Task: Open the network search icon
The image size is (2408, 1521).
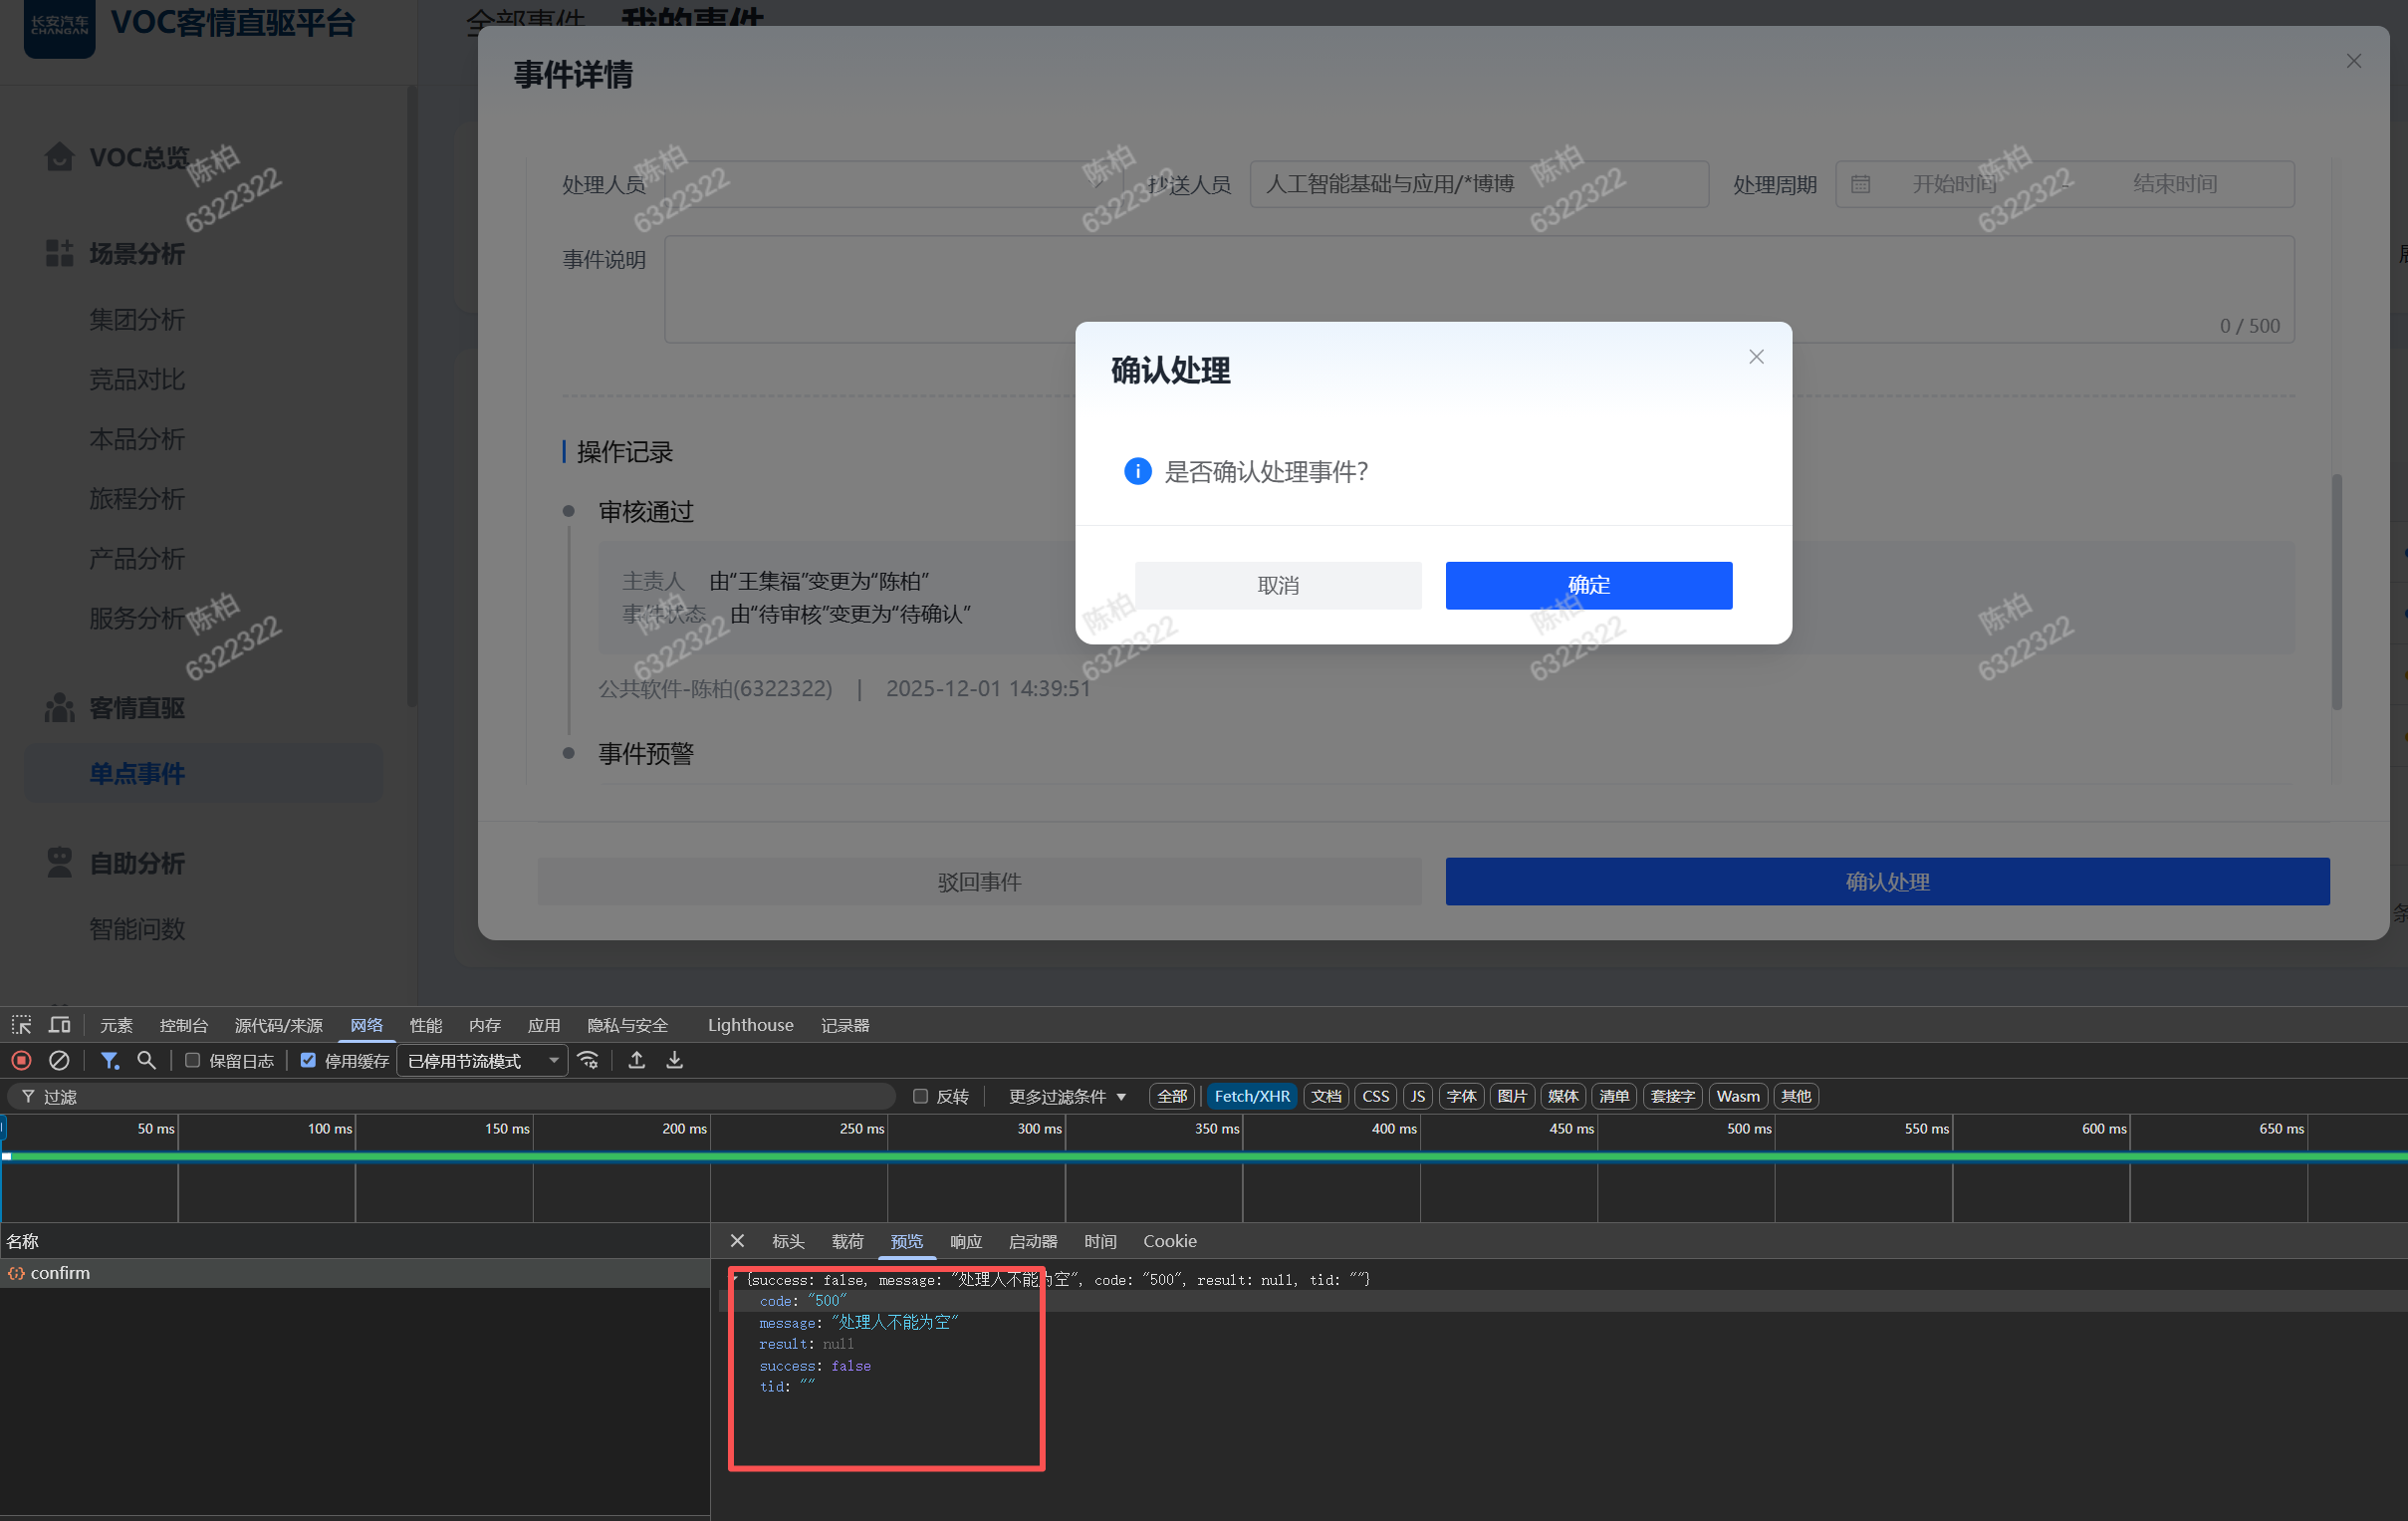Action: click(x=147, y=1060)
